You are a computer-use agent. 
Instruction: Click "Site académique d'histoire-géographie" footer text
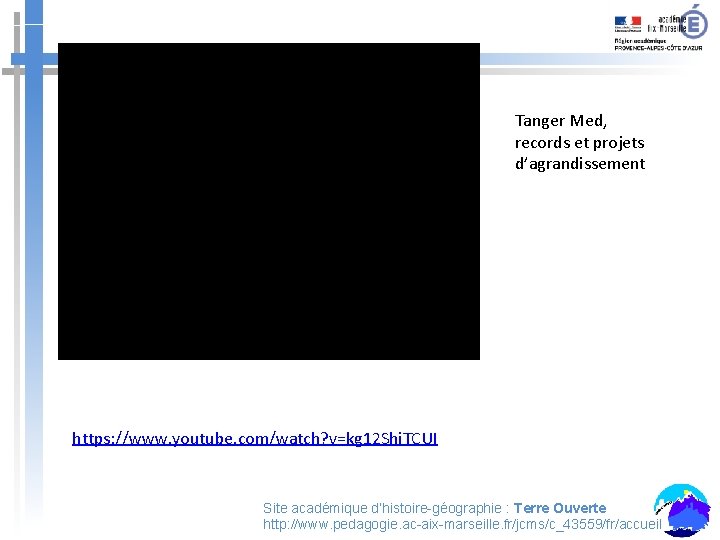[382, 508]
